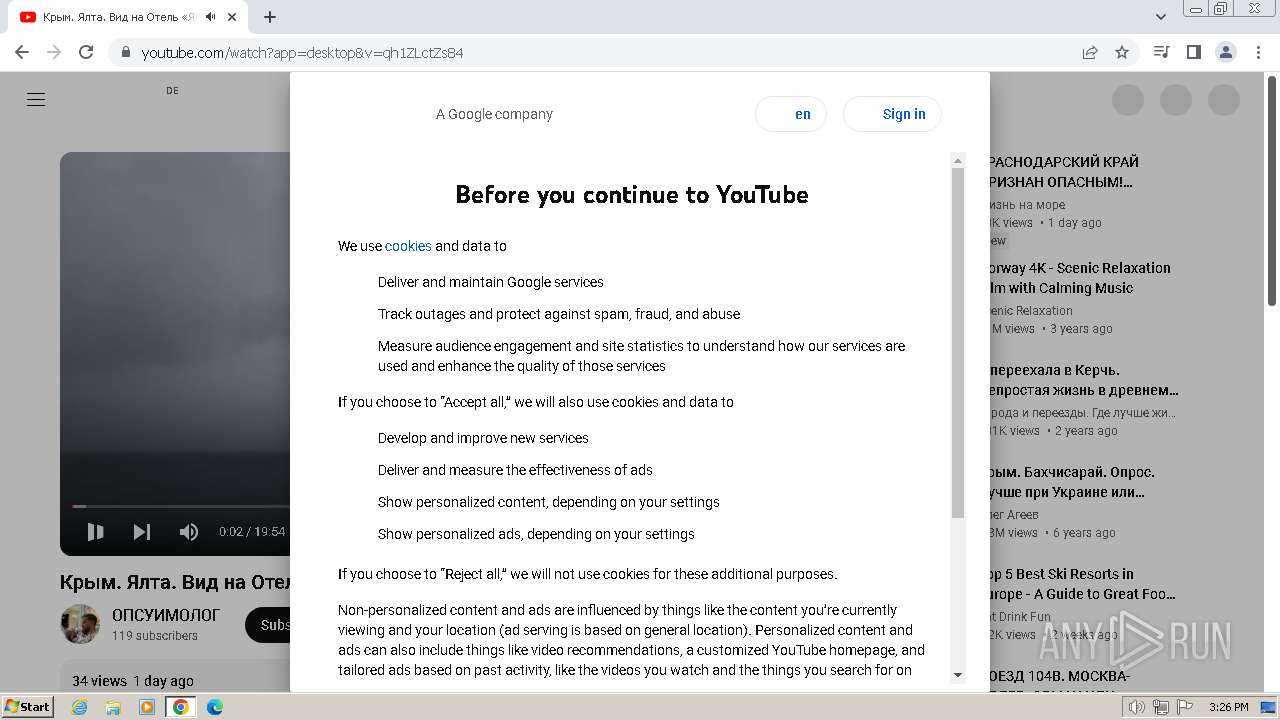This screenshot has height=720, width=1280.
Task: Open media player taskbar icon
Action: pyautogui.click(x=147, y=707)
